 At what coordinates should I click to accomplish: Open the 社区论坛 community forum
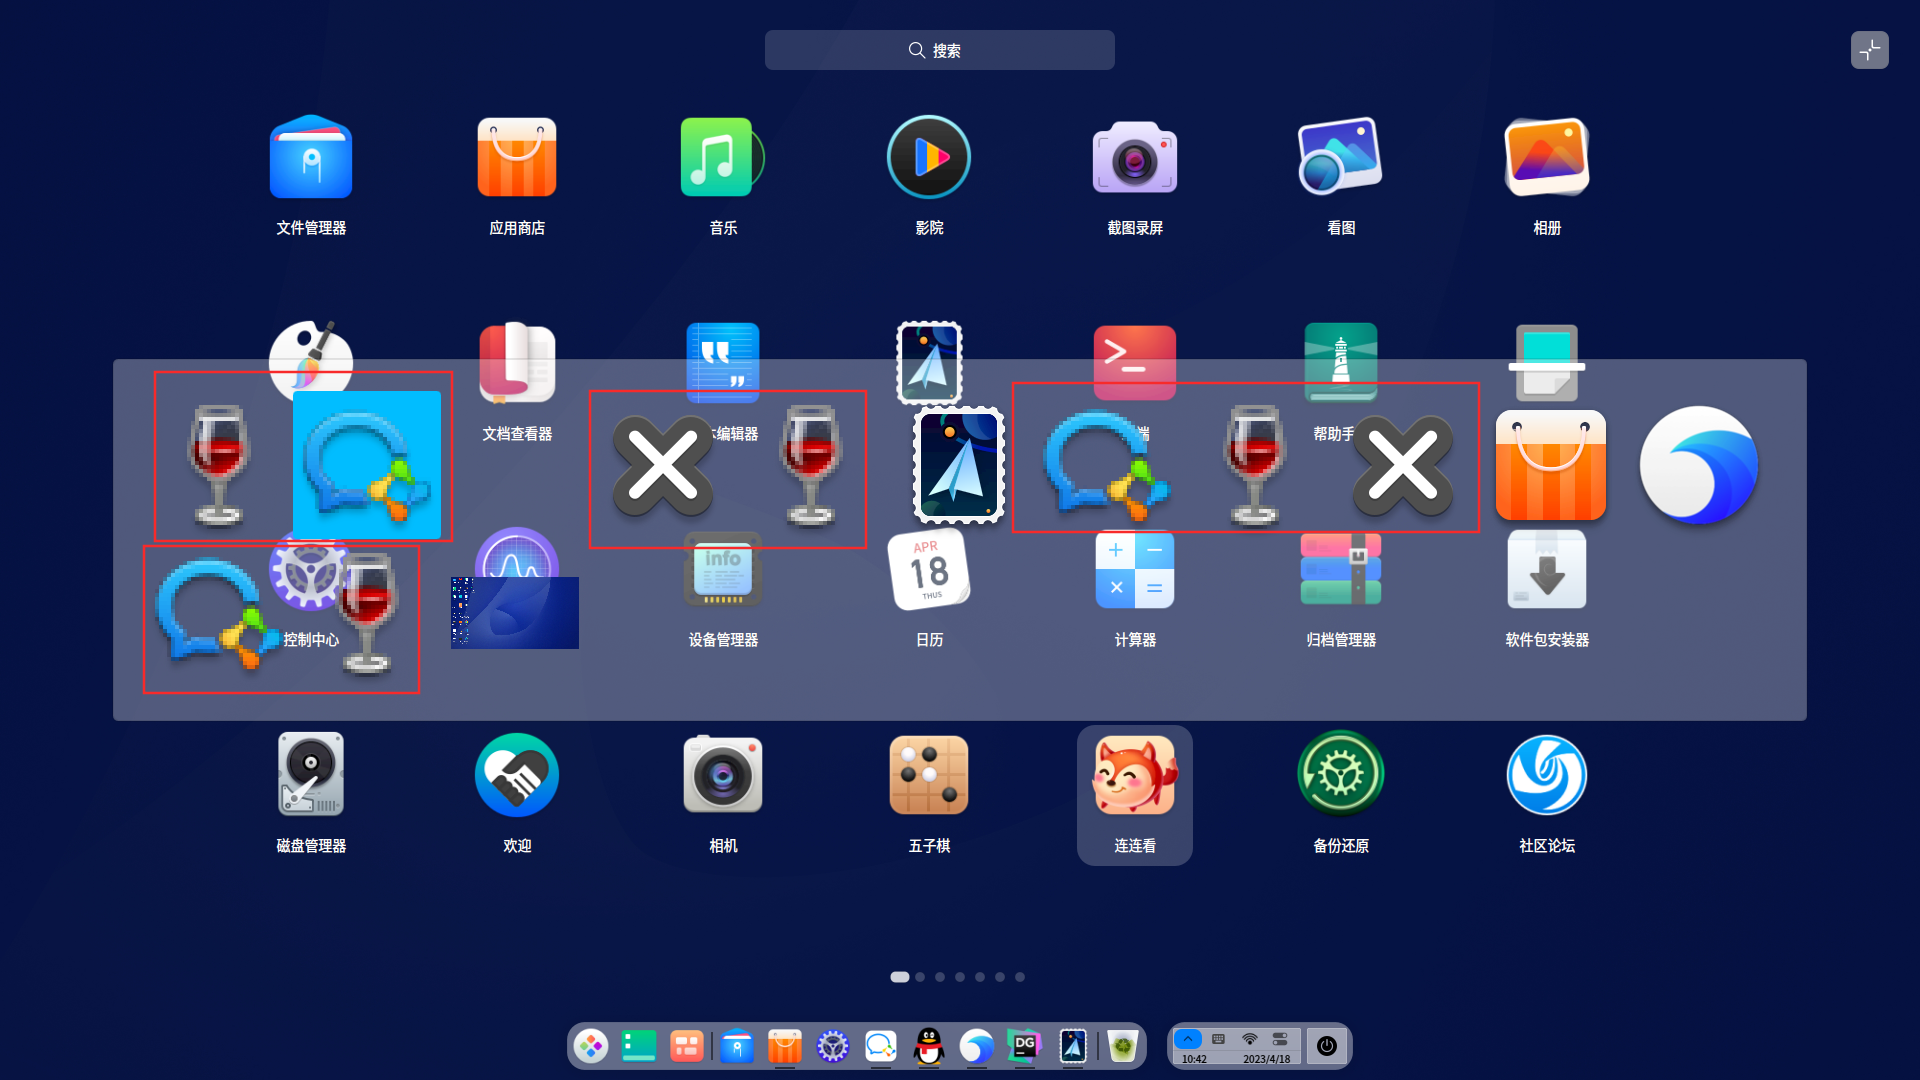pyautogui.click(x=1547, y=775)
